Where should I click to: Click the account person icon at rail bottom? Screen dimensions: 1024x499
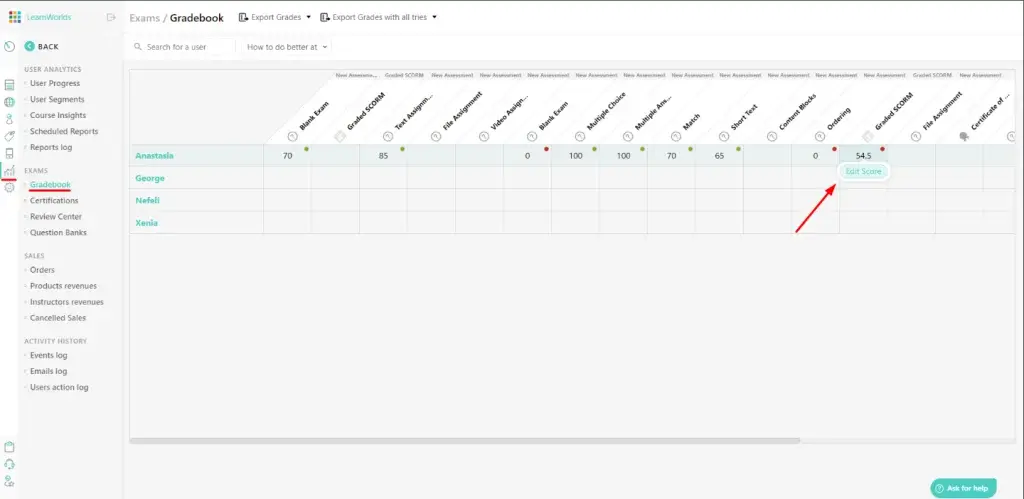(x=9, y=481)
